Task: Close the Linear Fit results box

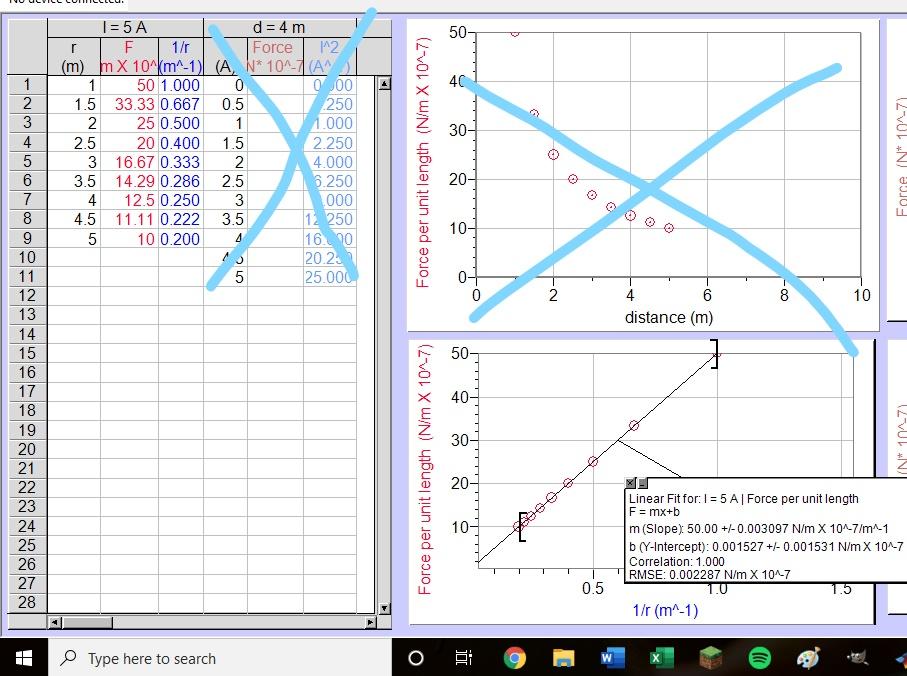Action: coord(630,483)
